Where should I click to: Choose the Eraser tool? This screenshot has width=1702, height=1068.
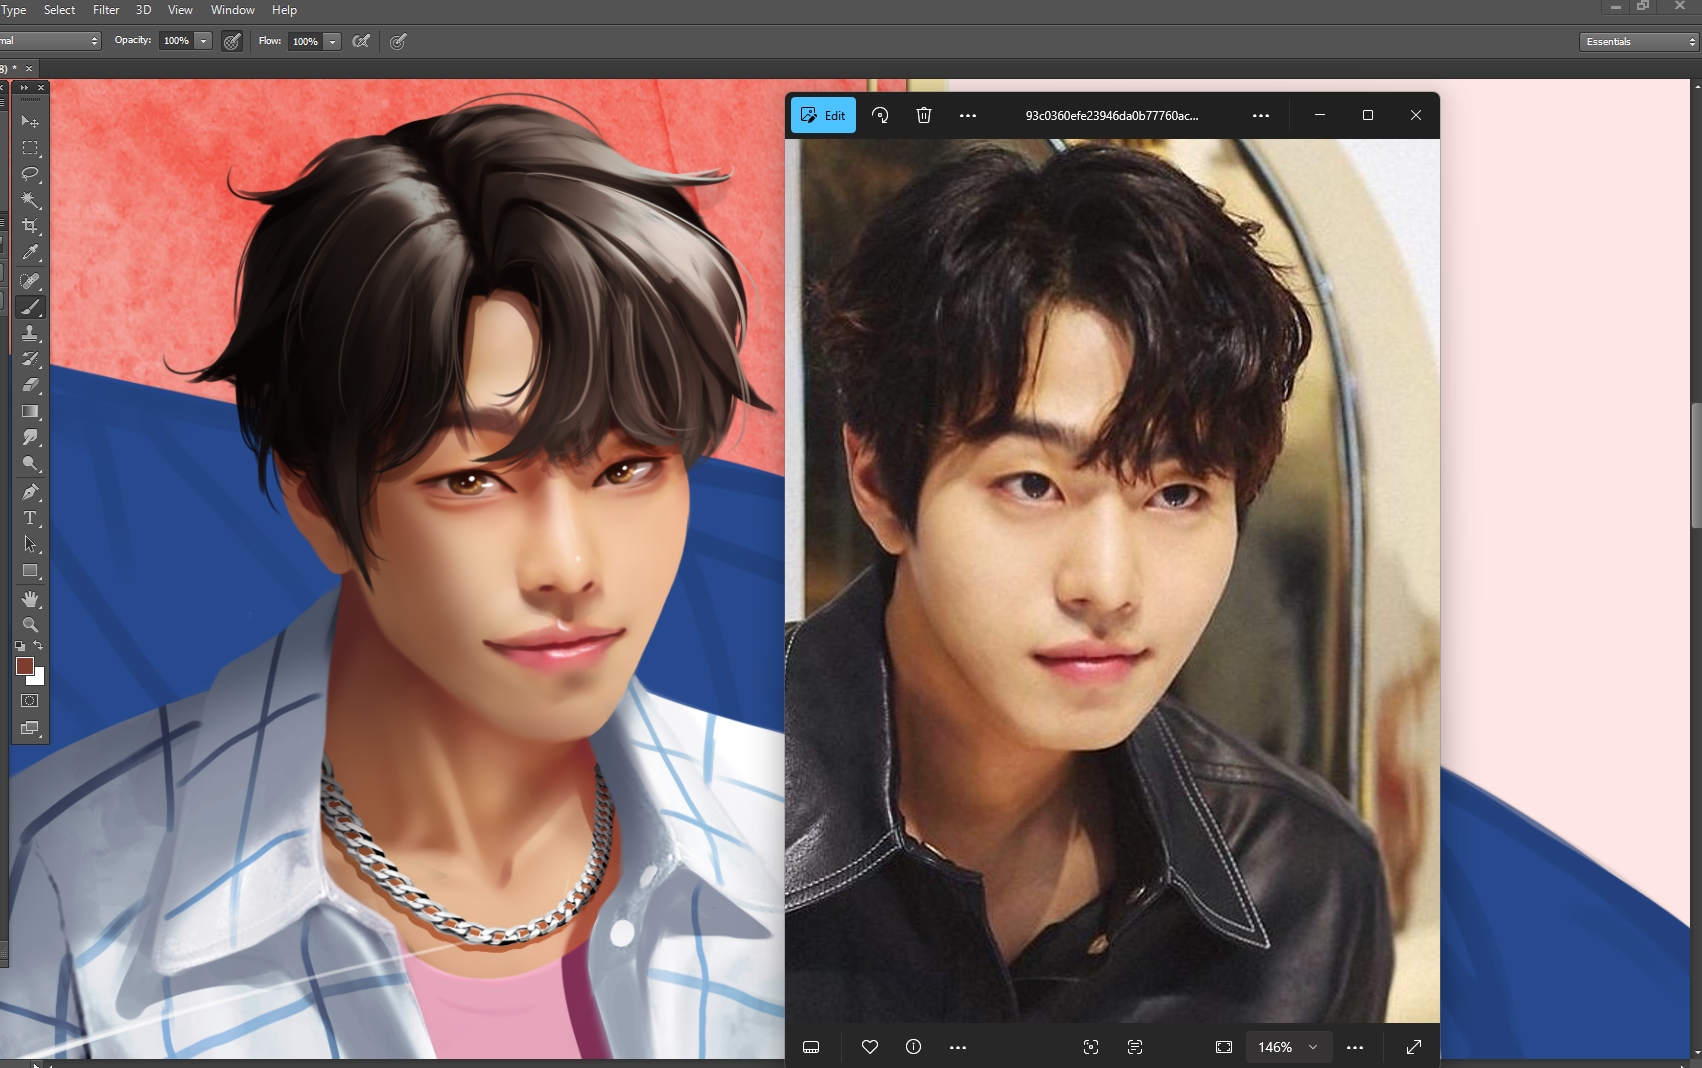[30, 385]
